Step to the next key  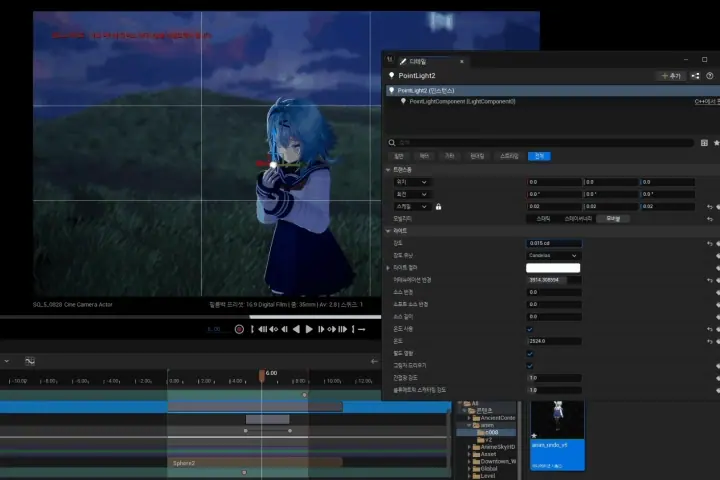point(332,329)
